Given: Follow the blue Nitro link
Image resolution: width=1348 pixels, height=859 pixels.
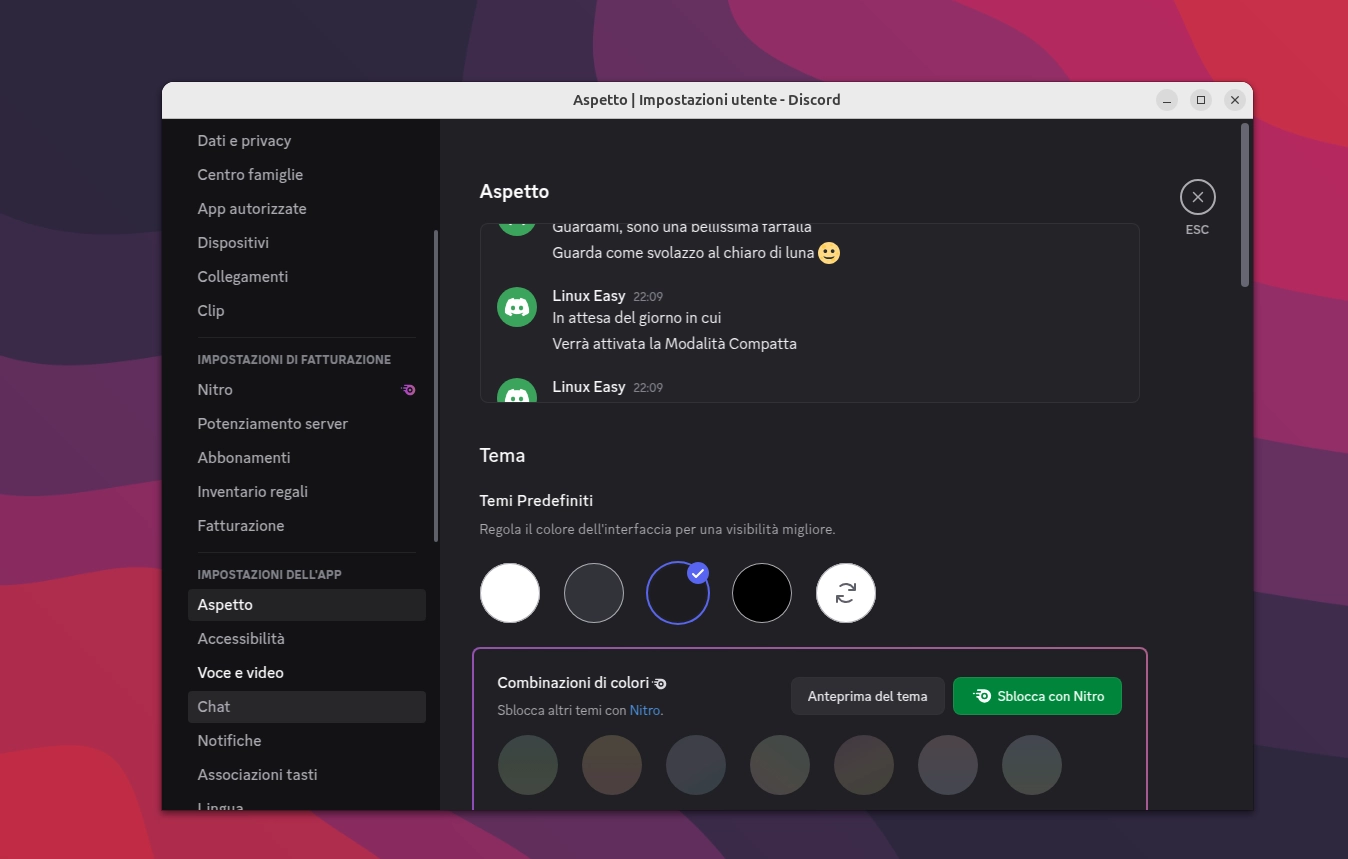Looking at the screenshot, I should [x=645, y=711].
